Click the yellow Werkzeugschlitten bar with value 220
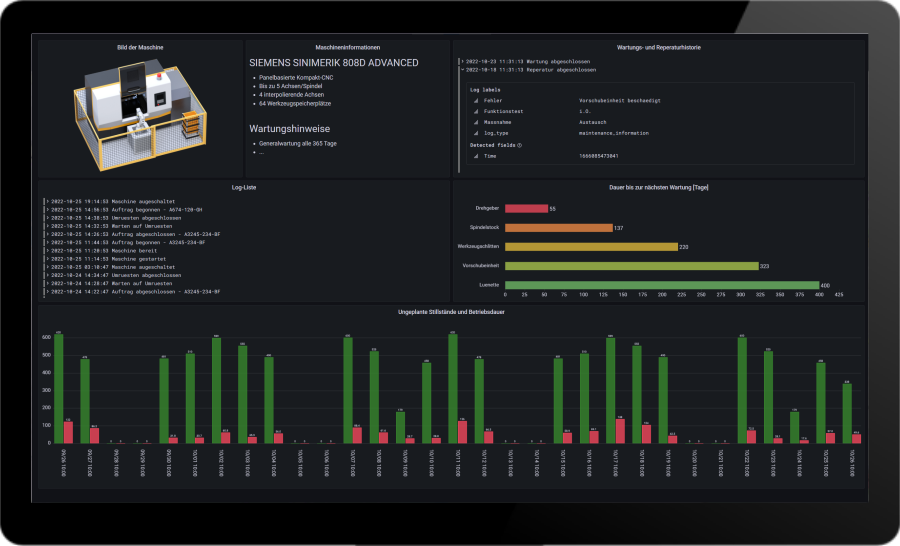 coord(591,247)
